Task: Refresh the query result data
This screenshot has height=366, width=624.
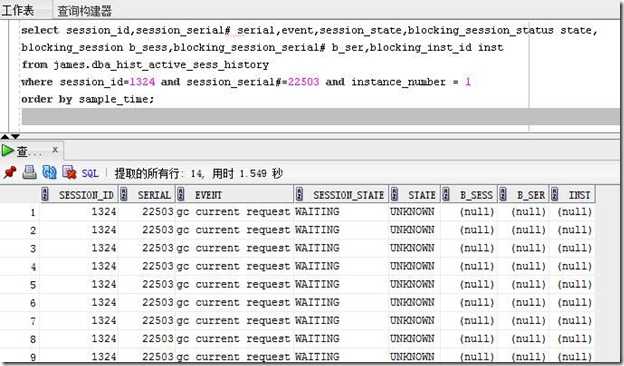Action: [49, 173]
